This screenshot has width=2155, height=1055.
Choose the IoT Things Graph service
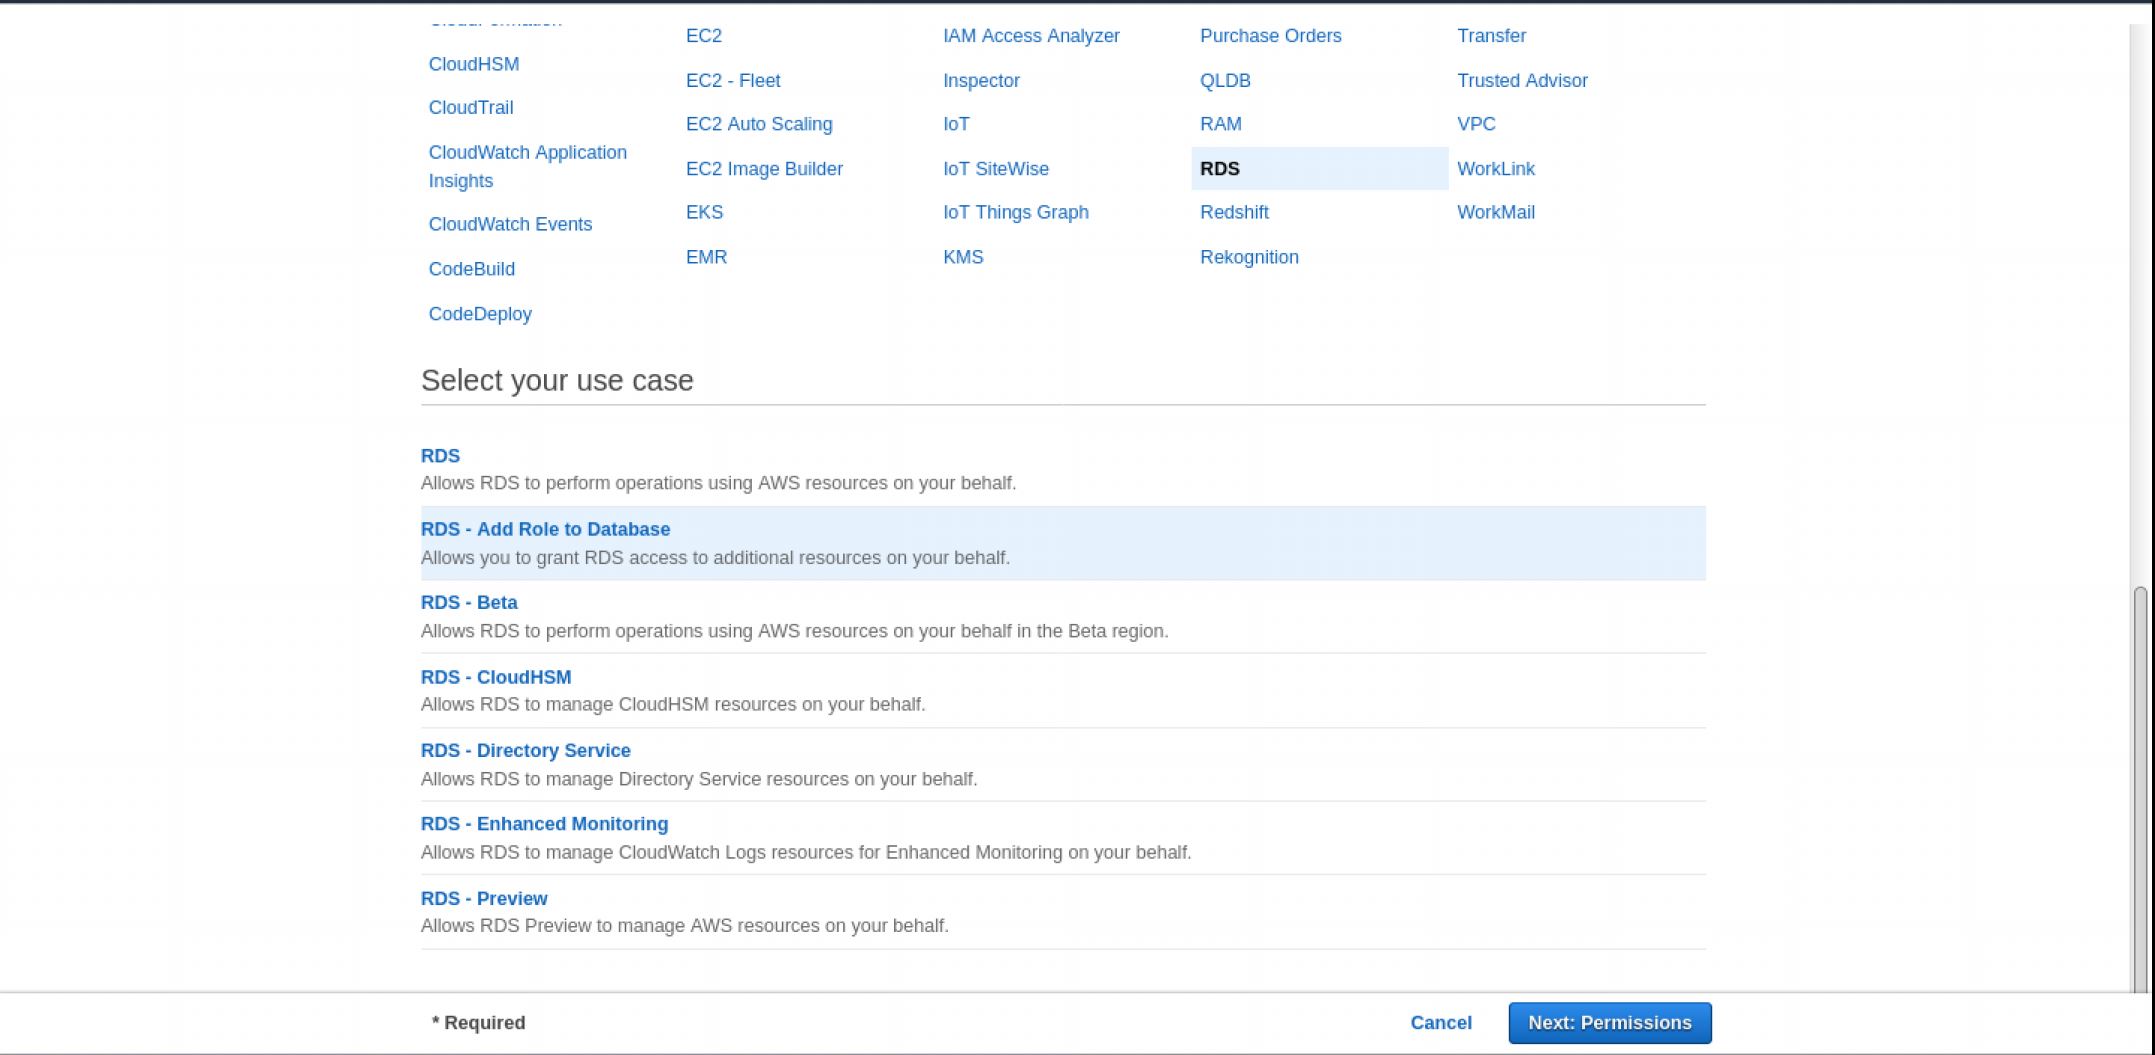(1015, 212)
